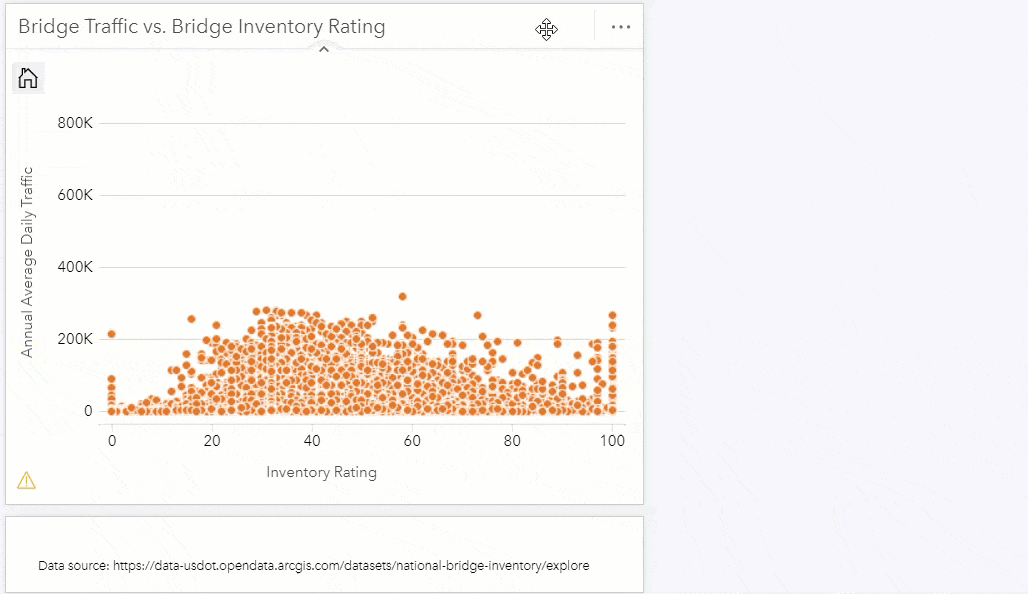Click the 100 tick on the x-axis
Viewport: 1028px width, 594px height.
[612, 440]
